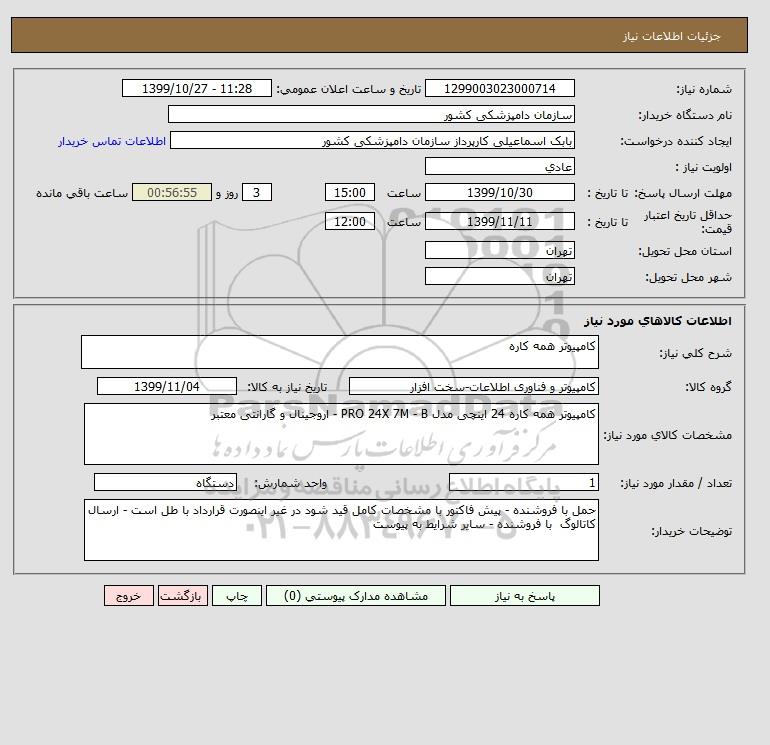Click the 'شماره نیاز:' label

click(x=704, y=89)
